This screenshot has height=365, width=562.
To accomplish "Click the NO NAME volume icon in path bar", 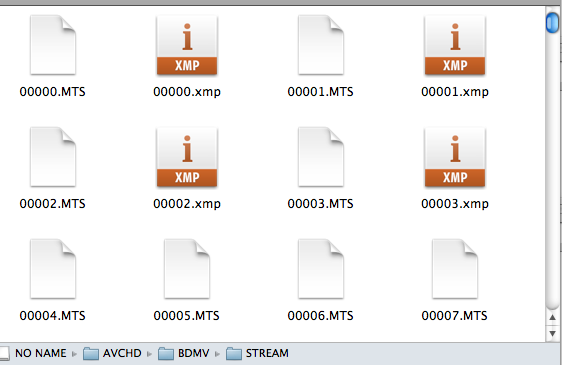I will tap(4, 353).
